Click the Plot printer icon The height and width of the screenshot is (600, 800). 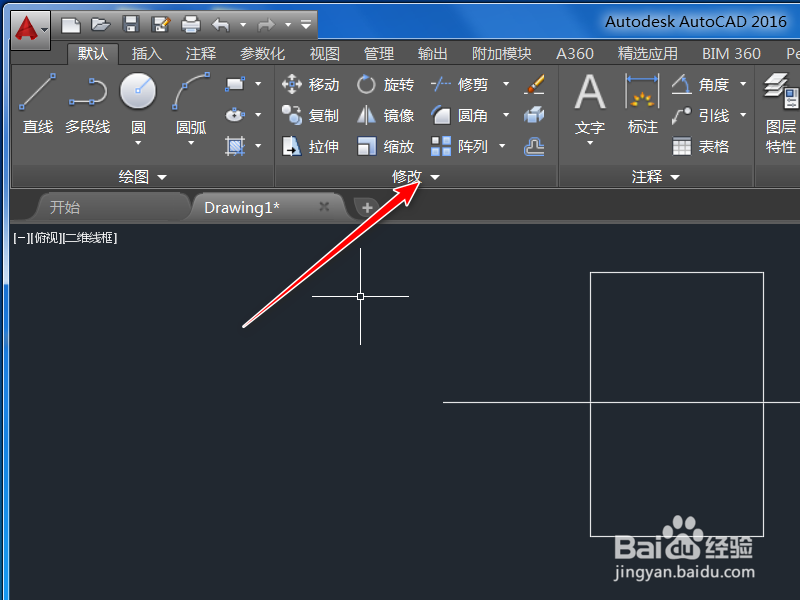pos(191,24)
